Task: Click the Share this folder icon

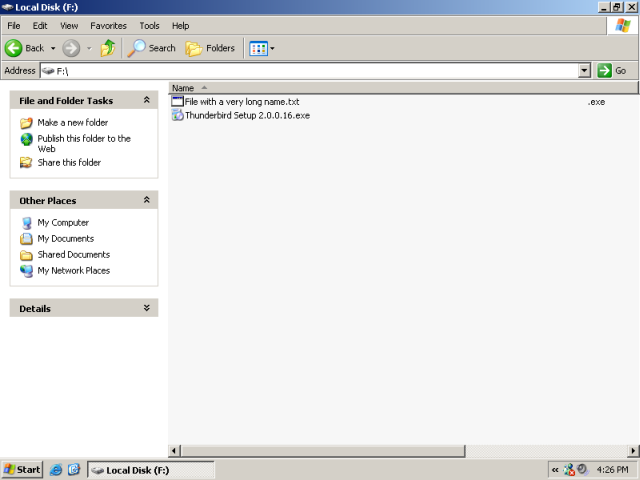Action: [26, 162]
